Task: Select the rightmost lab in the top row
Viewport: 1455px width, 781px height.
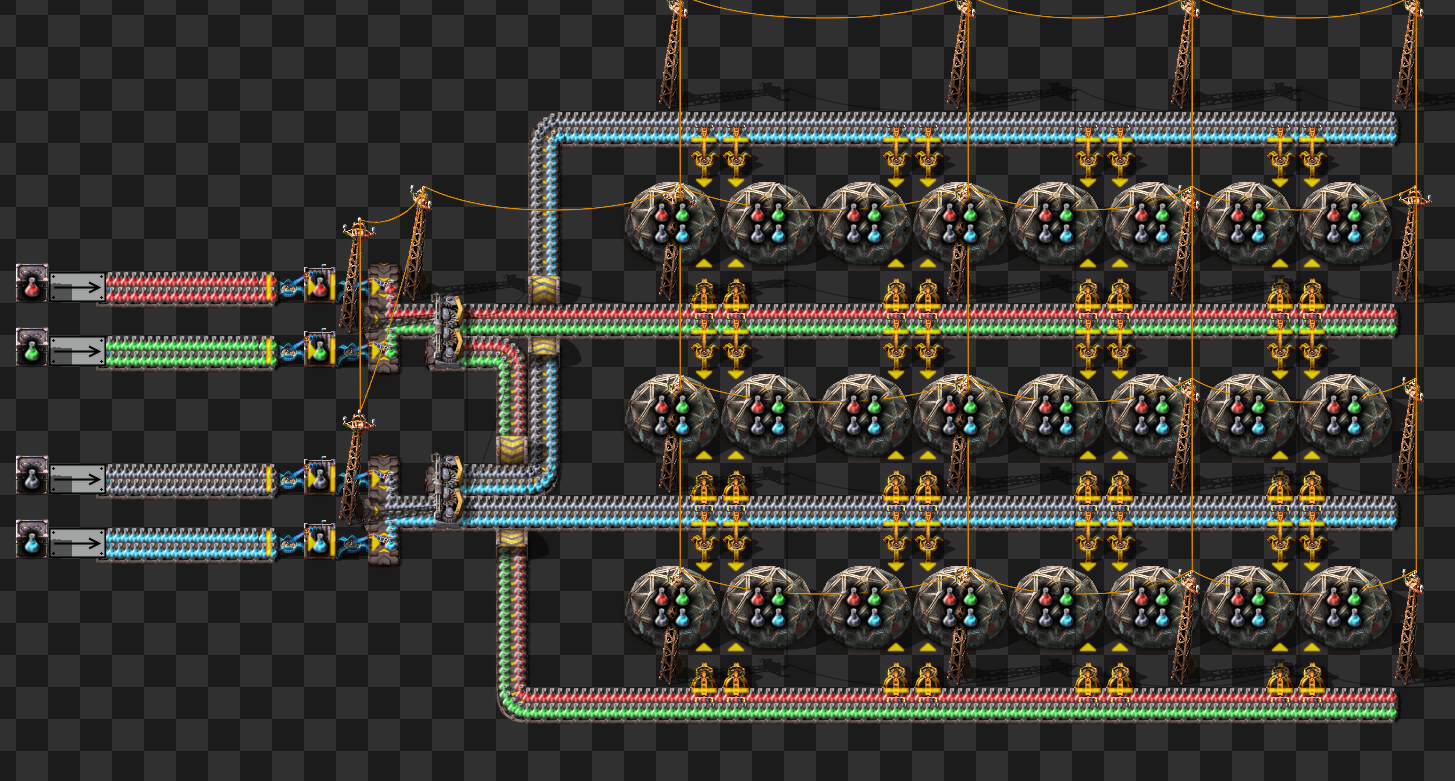Action: 1344,223
